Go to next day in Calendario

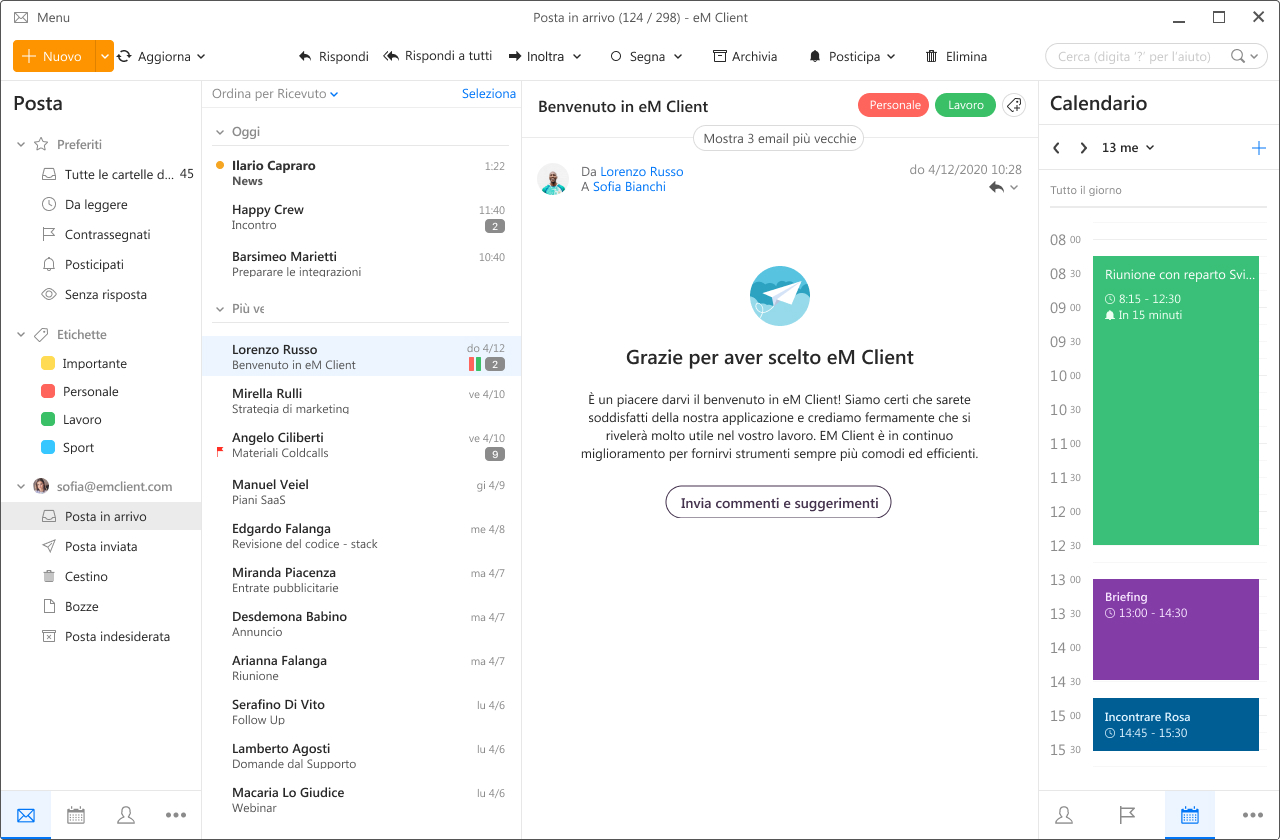tap(1083, 148)
